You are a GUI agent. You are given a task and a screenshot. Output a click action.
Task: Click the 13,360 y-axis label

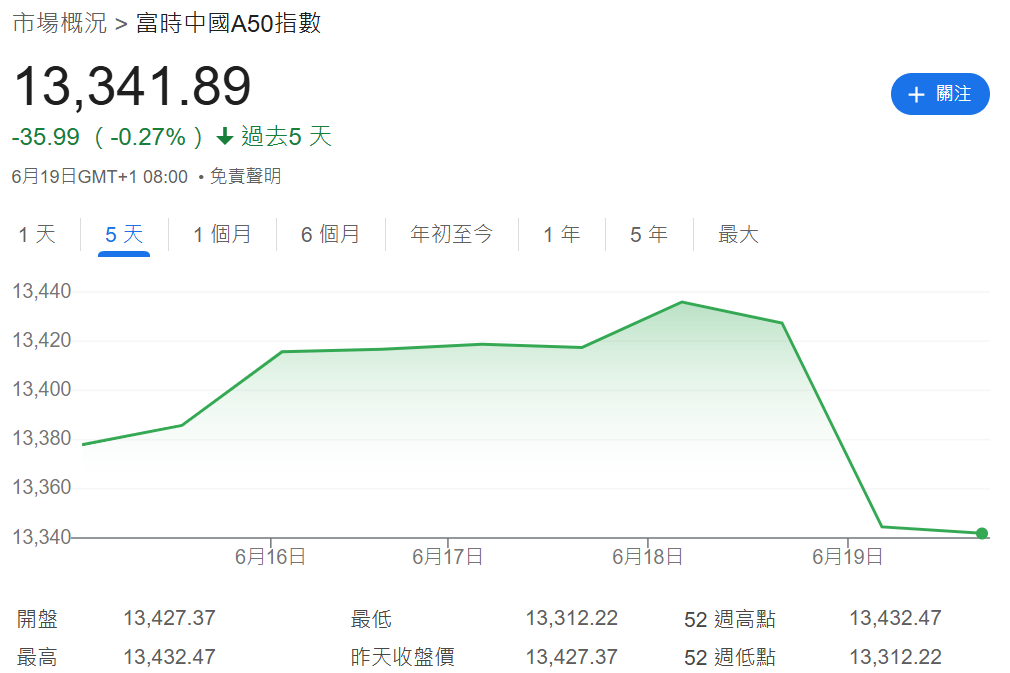[x=42, y=487]
